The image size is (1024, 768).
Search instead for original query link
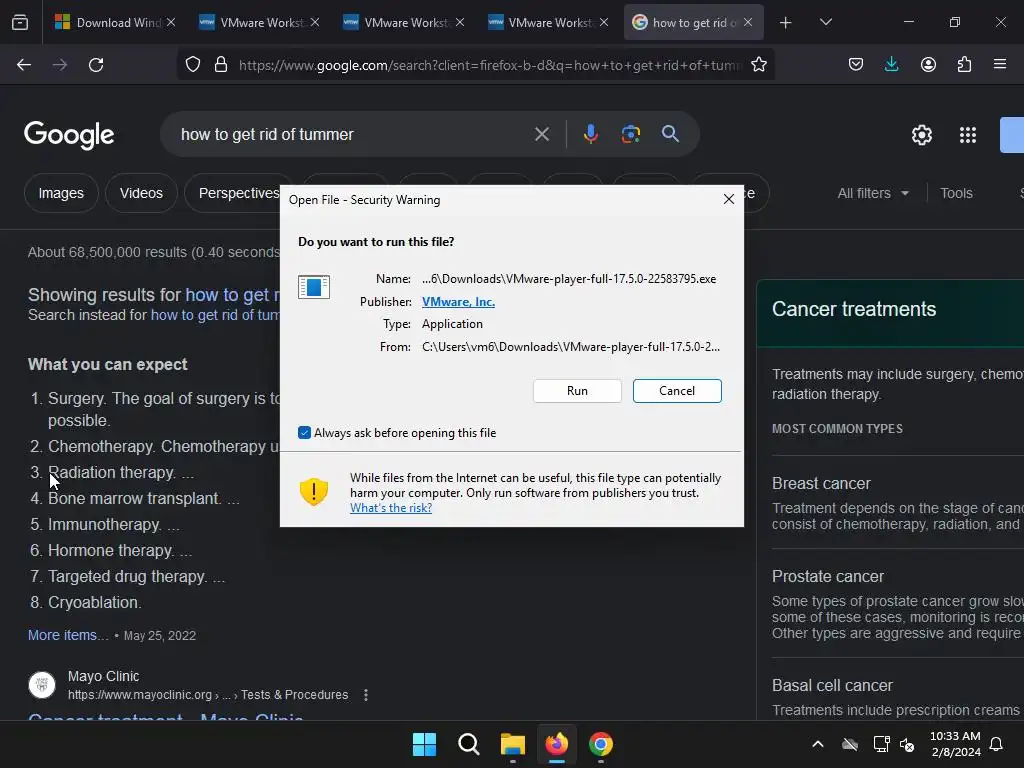(x=216, y=315)
